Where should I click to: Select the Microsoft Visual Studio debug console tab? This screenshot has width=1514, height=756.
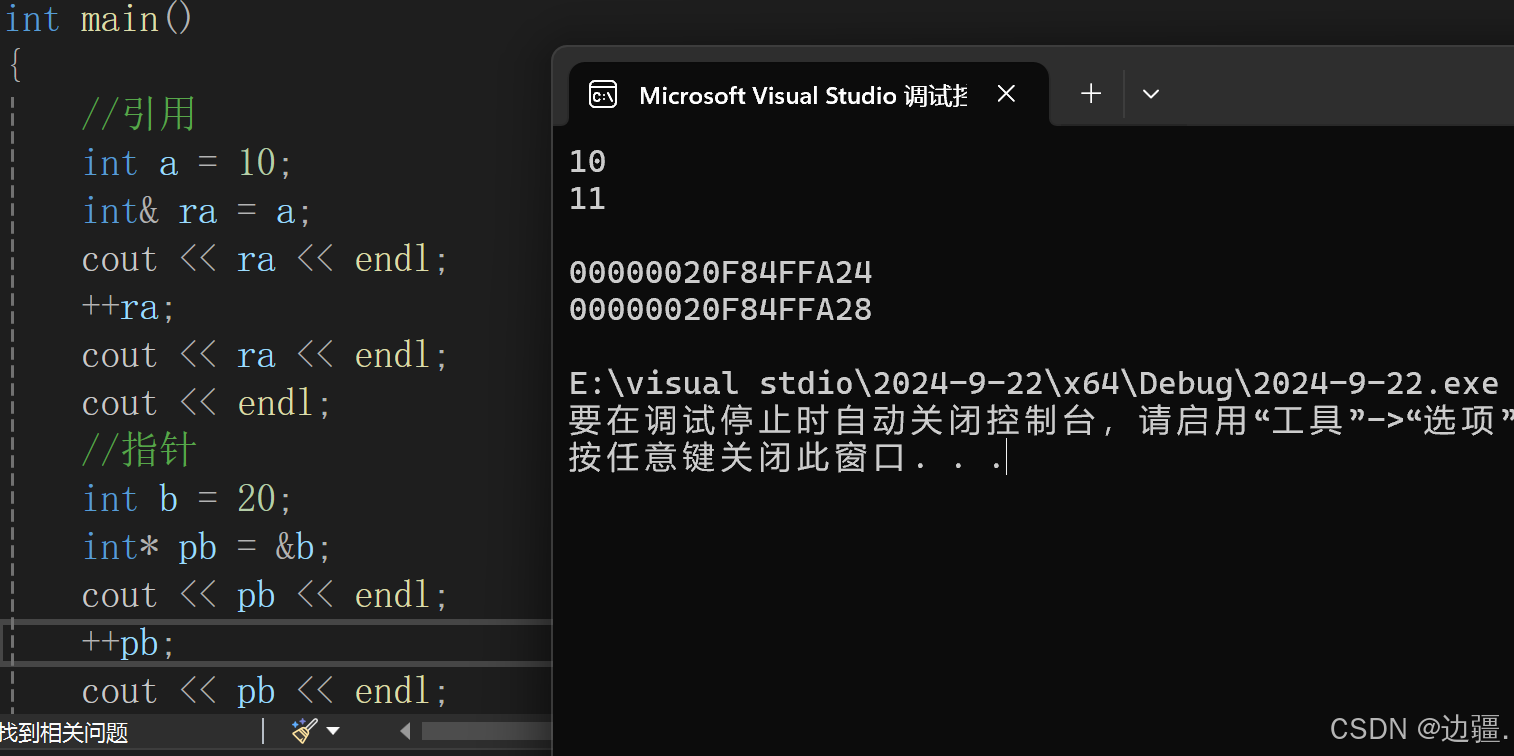click(809, 95)
